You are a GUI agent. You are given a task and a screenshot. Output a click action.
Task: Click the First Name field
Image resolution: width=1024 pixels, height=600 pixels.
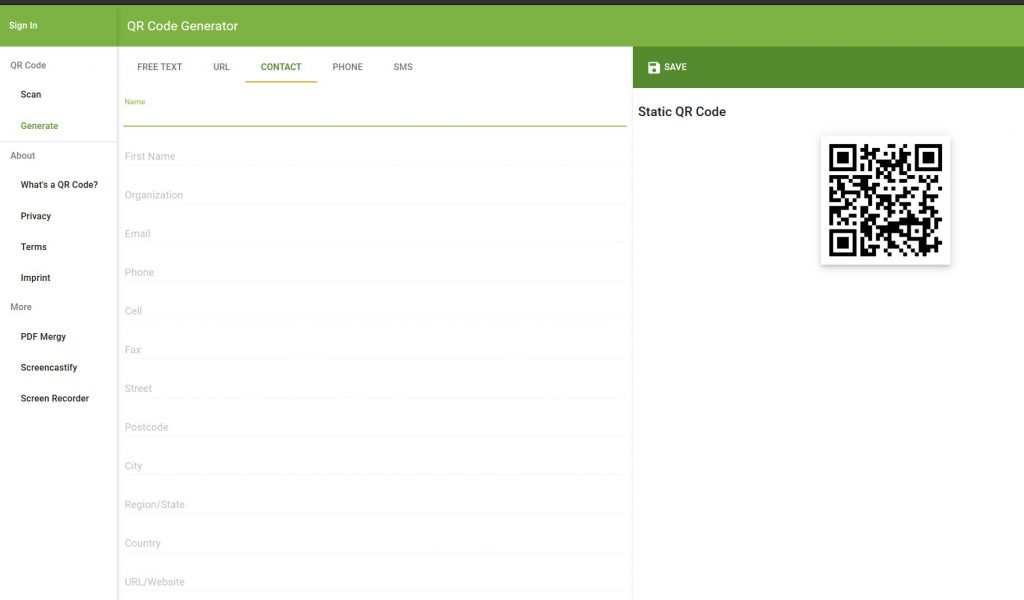pos(375,157)
